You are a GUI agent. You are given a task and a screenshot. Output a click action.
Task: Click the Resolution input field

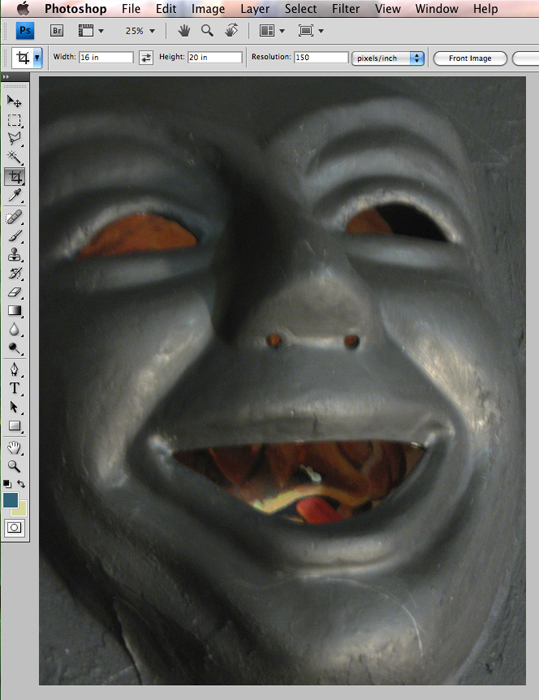(321, 57)
